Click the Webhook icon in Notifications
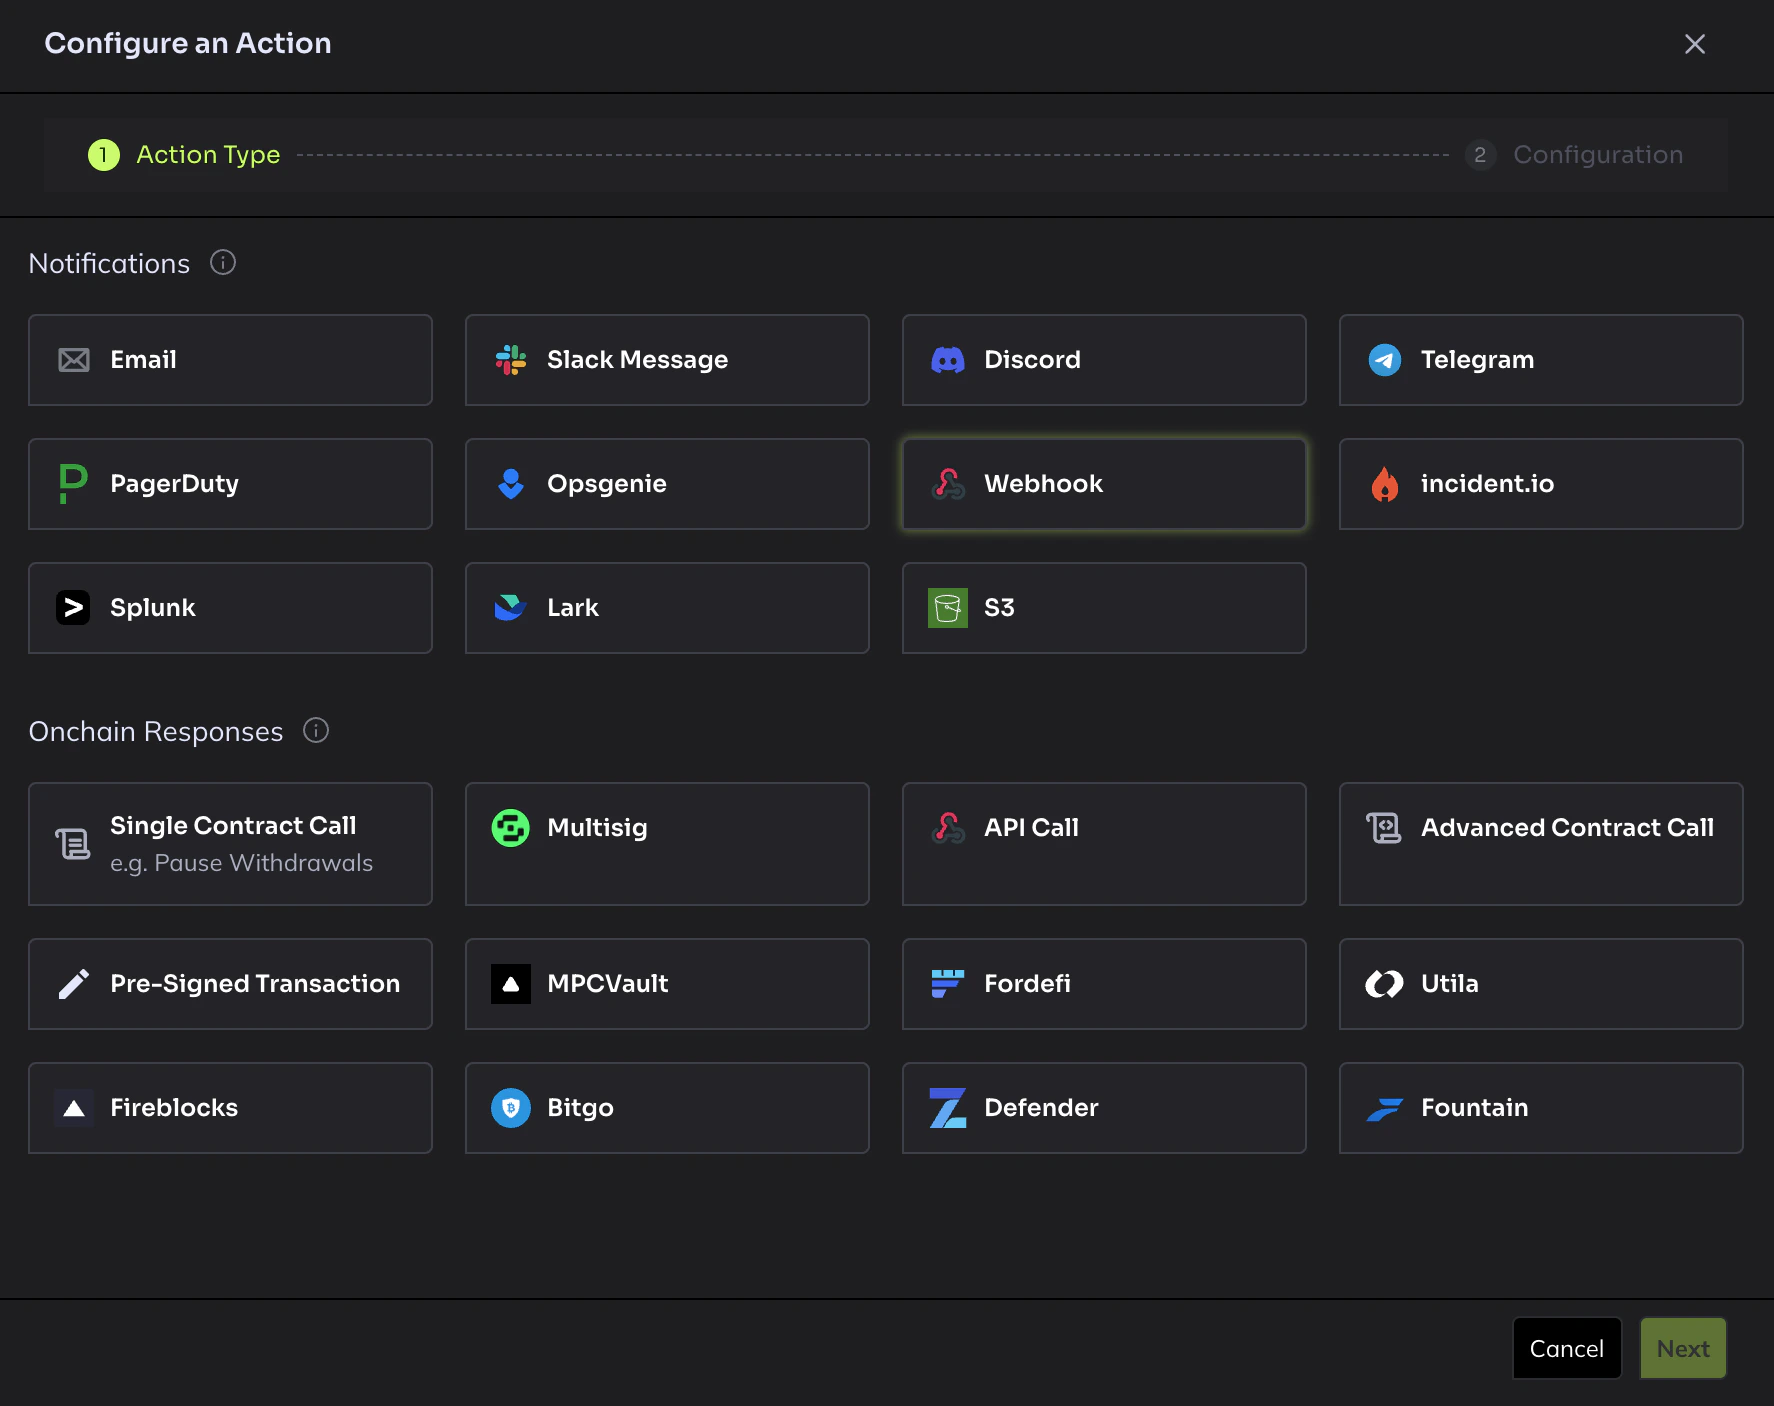This screenshot has height=1406, width=1774. point(948,484)
